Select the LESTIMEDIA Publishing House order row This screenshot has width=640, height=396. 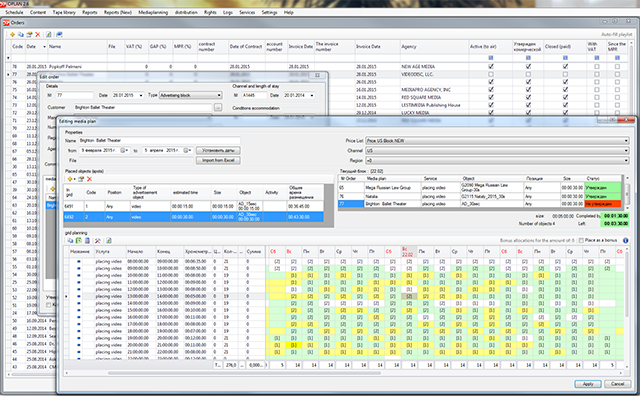coord(318,105)
